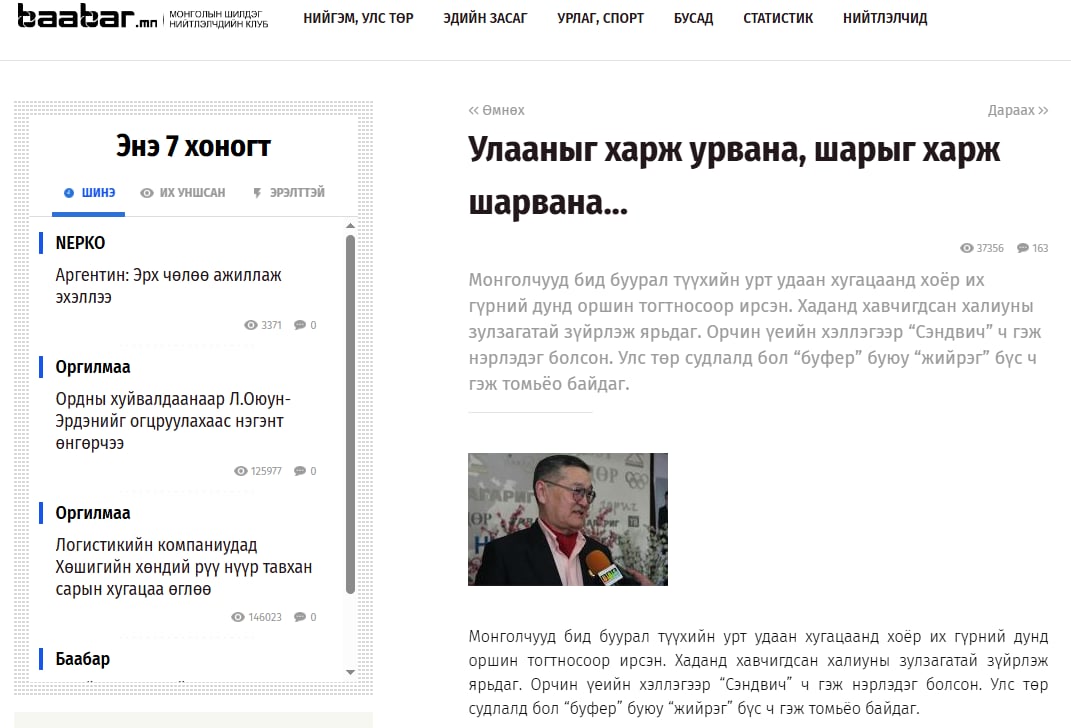Open the НИЙТЛЭЛЧИД menu

pos(885,18)
